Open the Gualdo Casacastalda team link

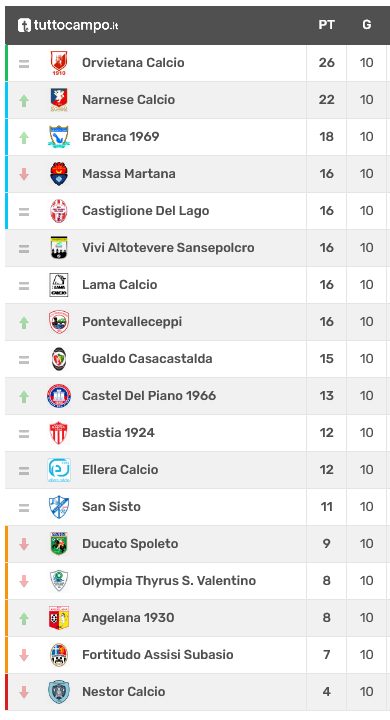147,359
